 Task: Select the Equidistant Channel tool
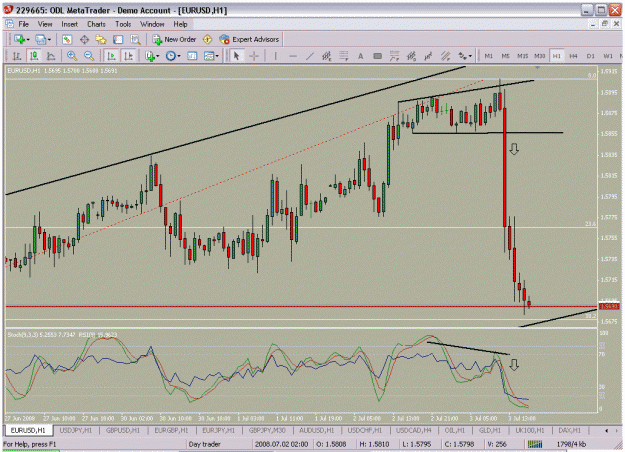point(327,56)
